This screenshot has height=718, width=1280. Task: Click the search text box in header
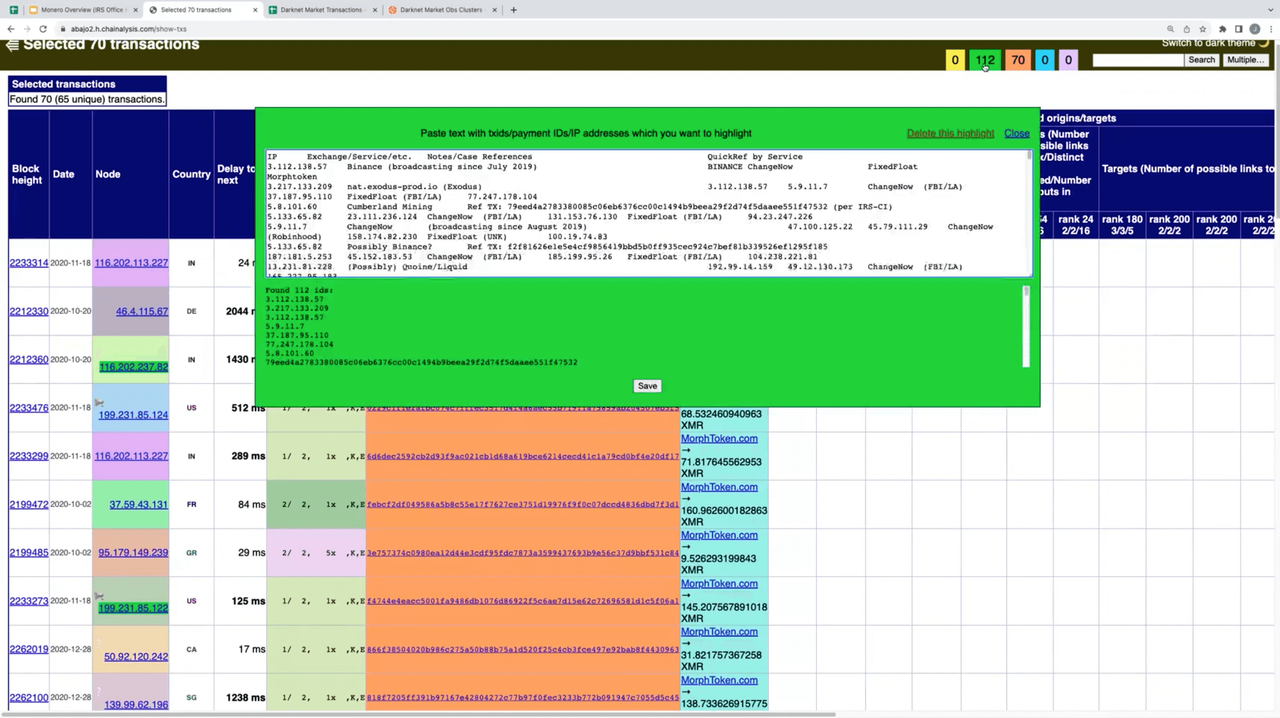(1137, 60)
